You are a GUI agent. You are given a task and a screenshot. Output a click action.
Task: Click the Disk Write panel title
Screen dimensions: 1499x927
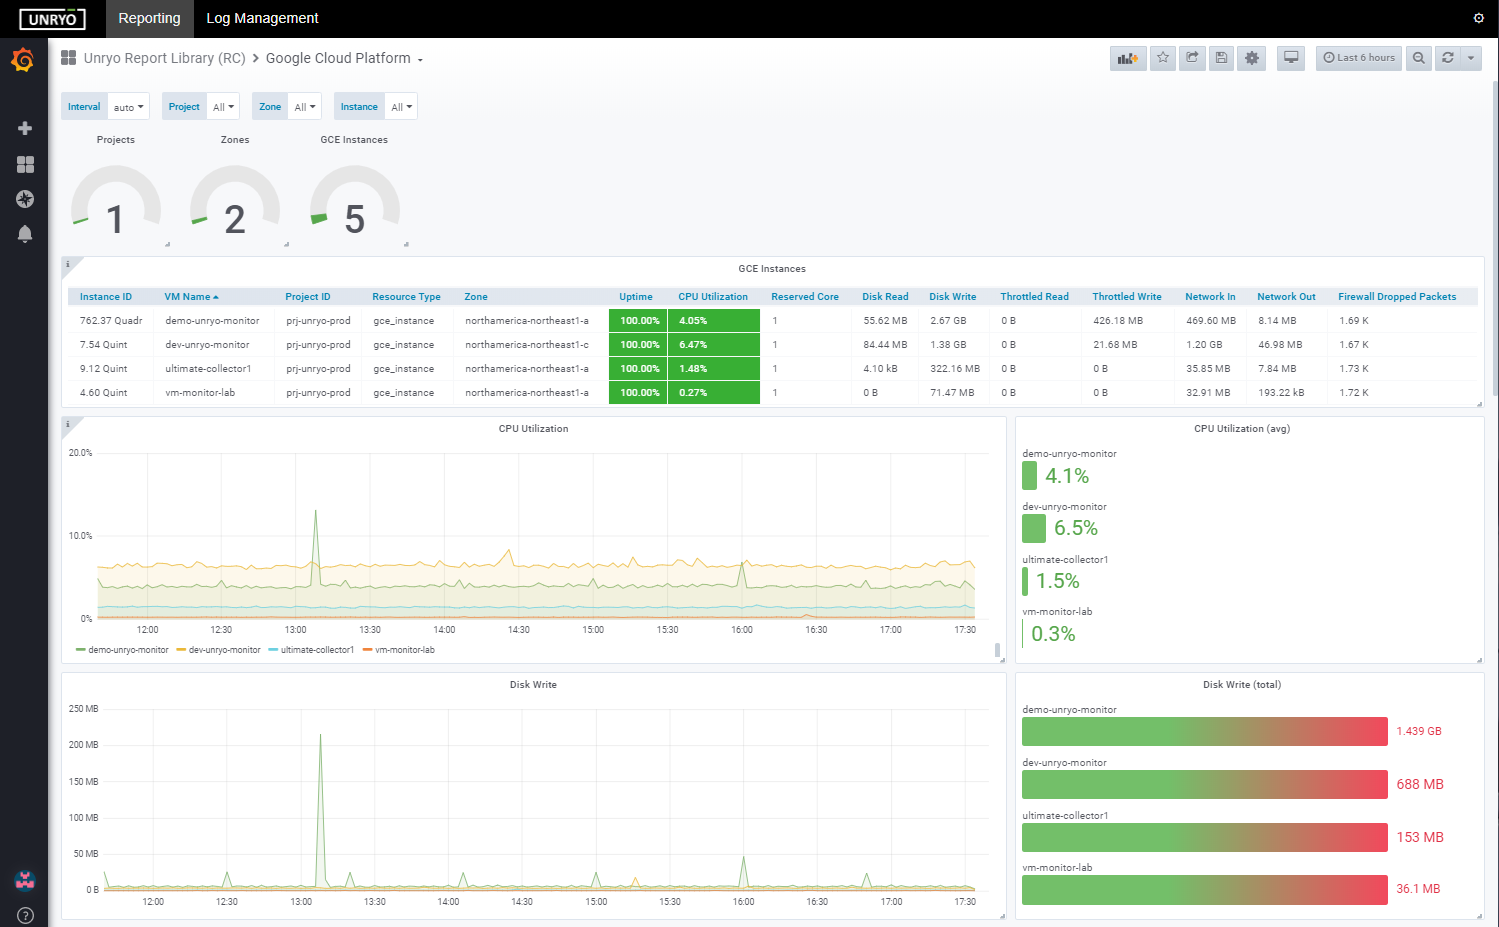[533, 685]
